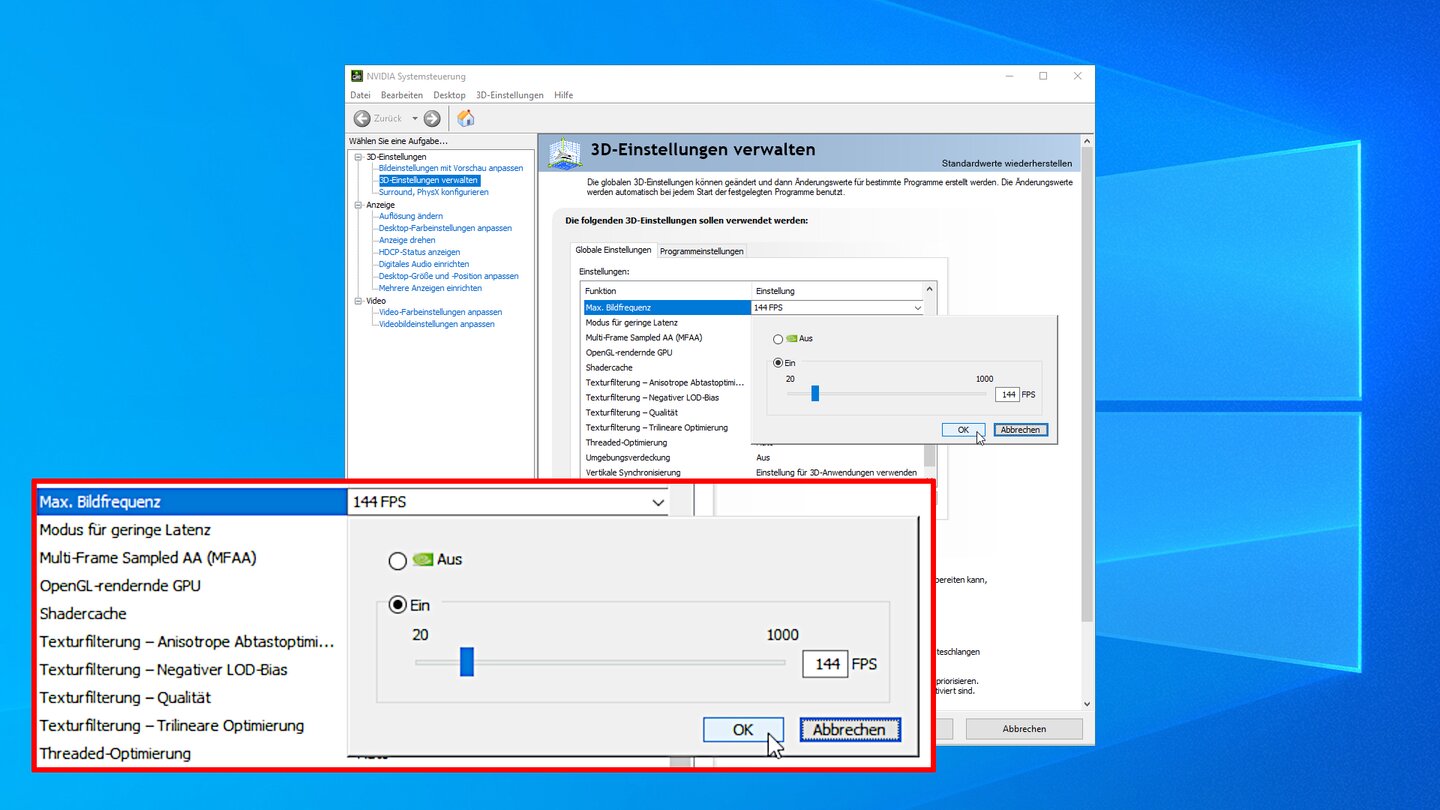Image resolution: width=1440 pixels, height=810 pixels.
Task: Click the Funktion column header
Action: pyautogui.click(x=667, y=291)
